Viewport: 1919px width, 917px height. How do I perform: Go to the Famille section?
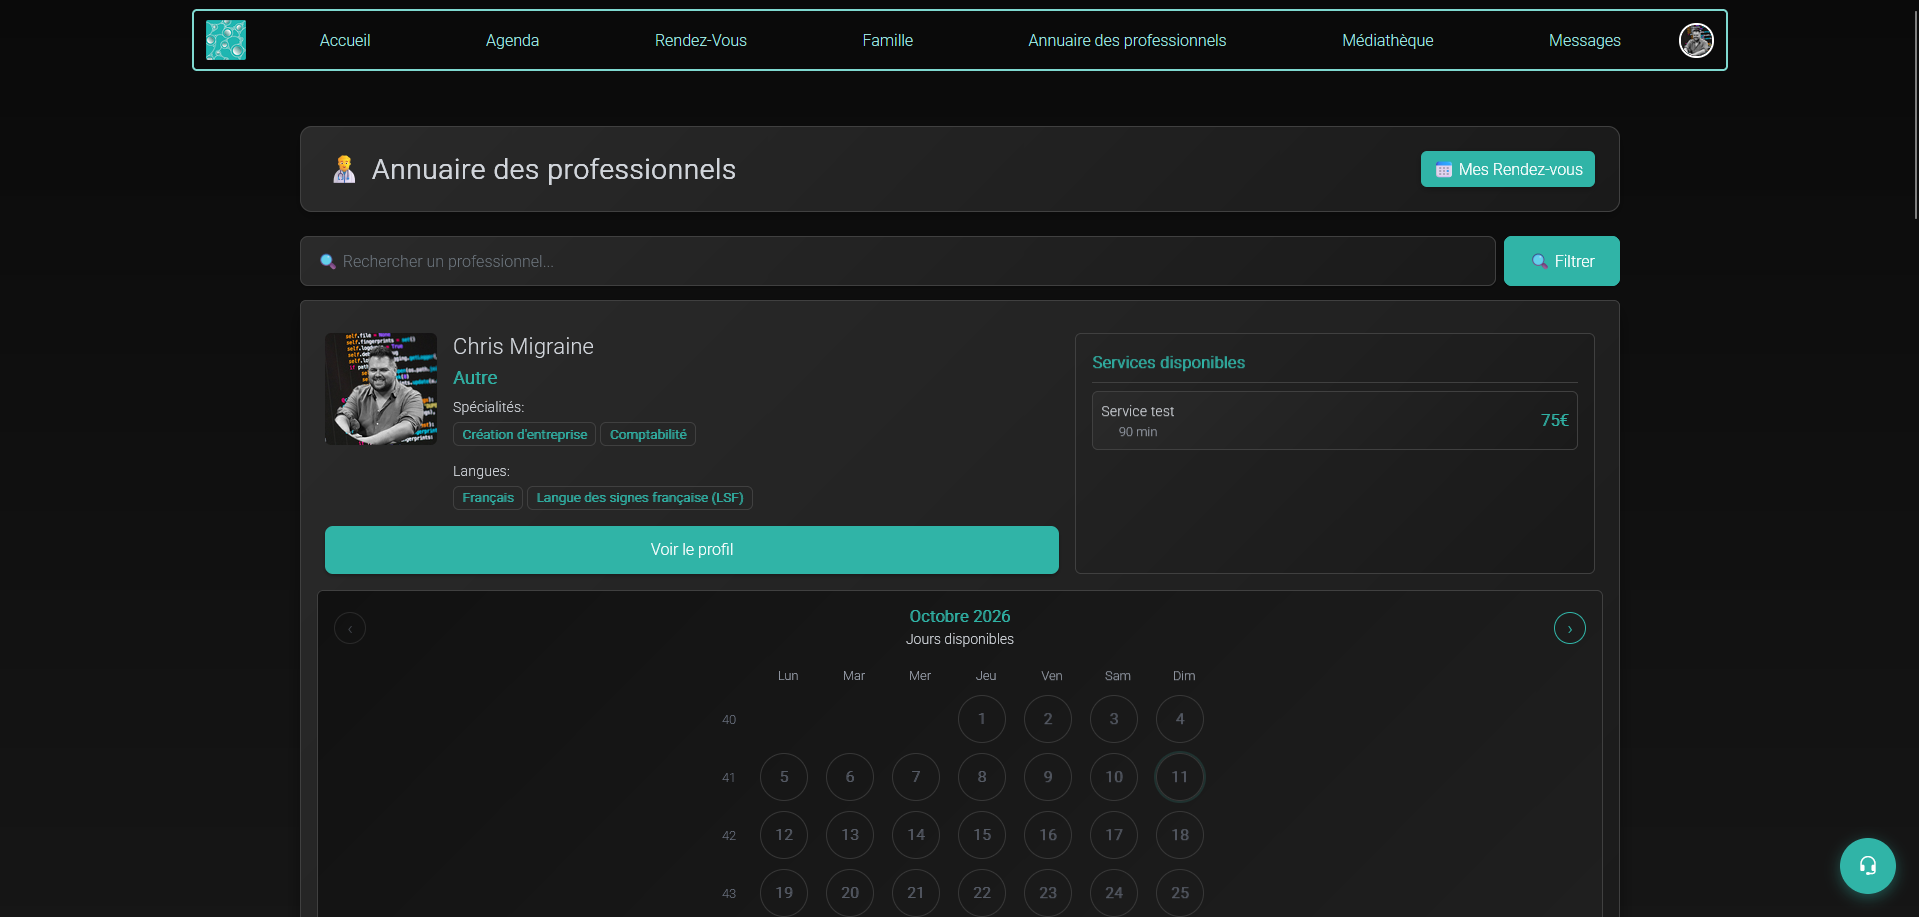tap(888, 40)
